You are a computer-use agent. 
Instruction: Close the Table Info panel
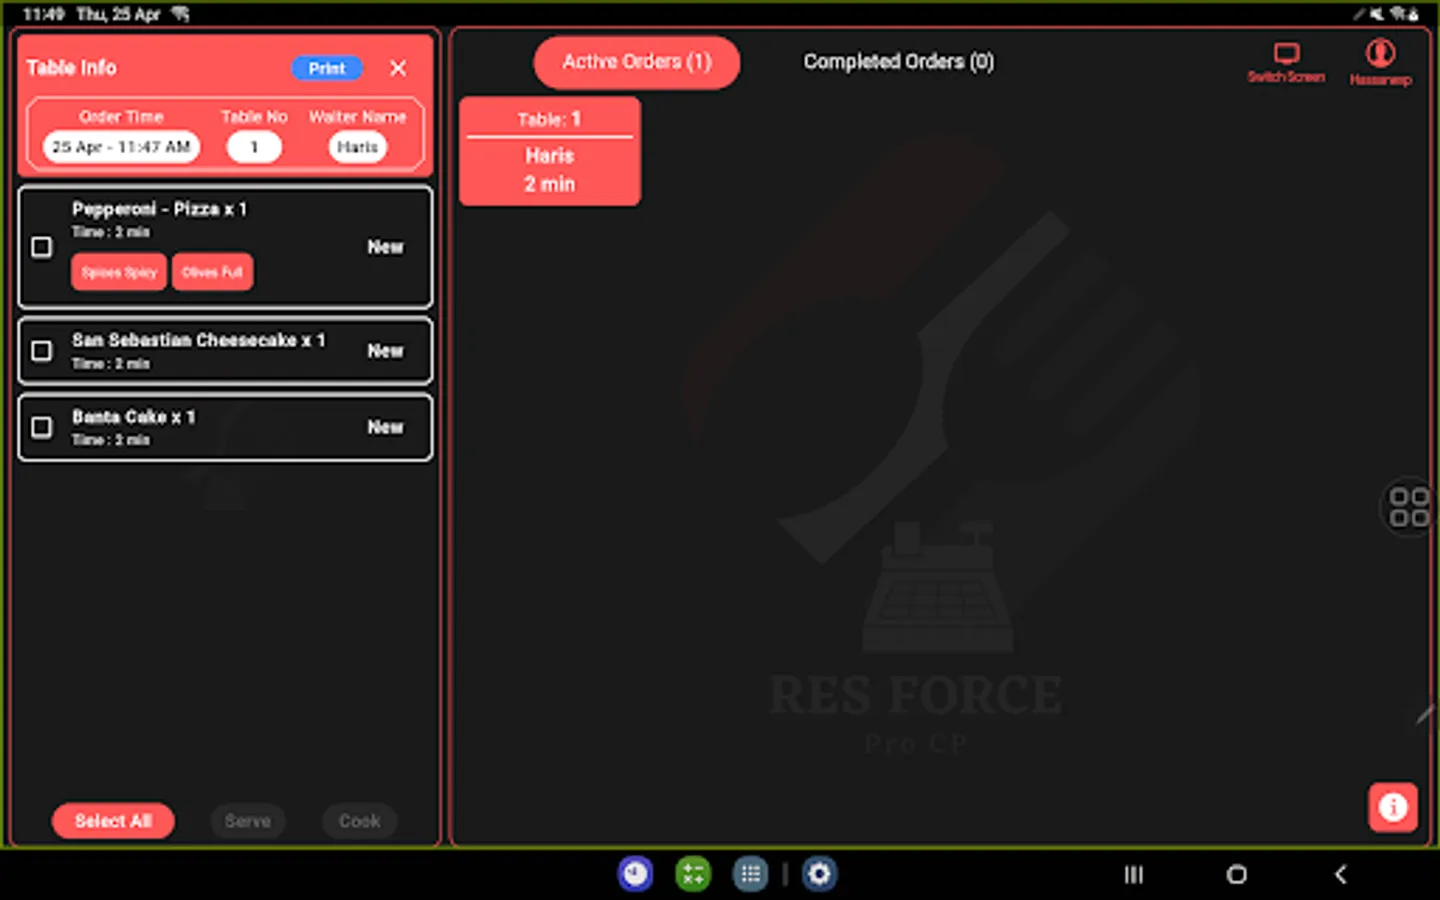397,68
